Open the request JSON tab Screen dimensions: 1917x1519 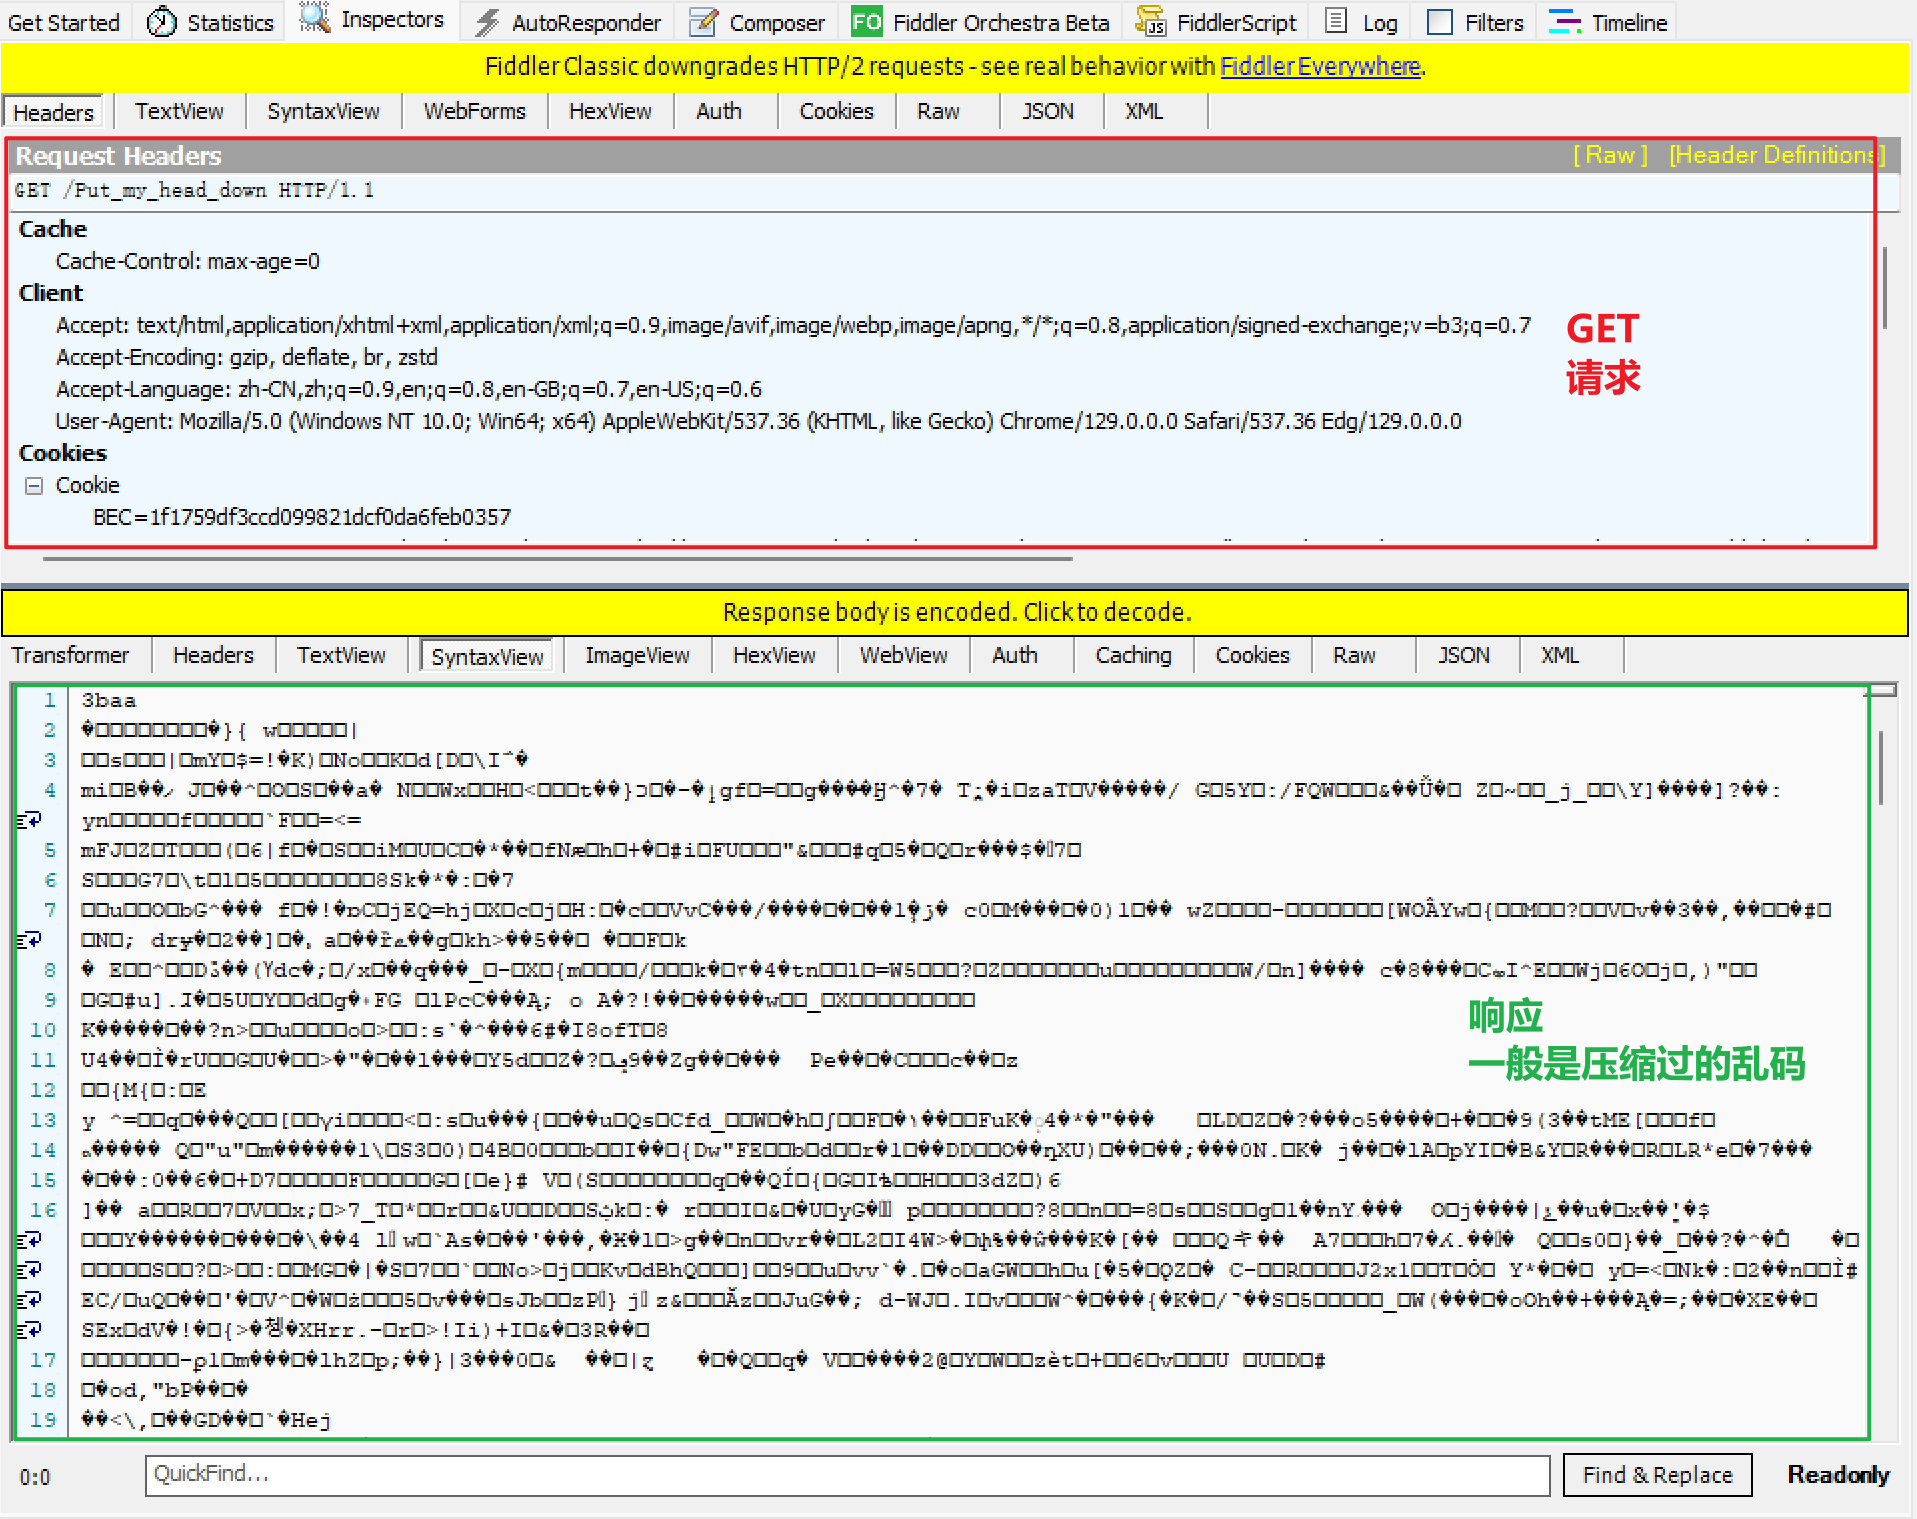[1048, 111]
